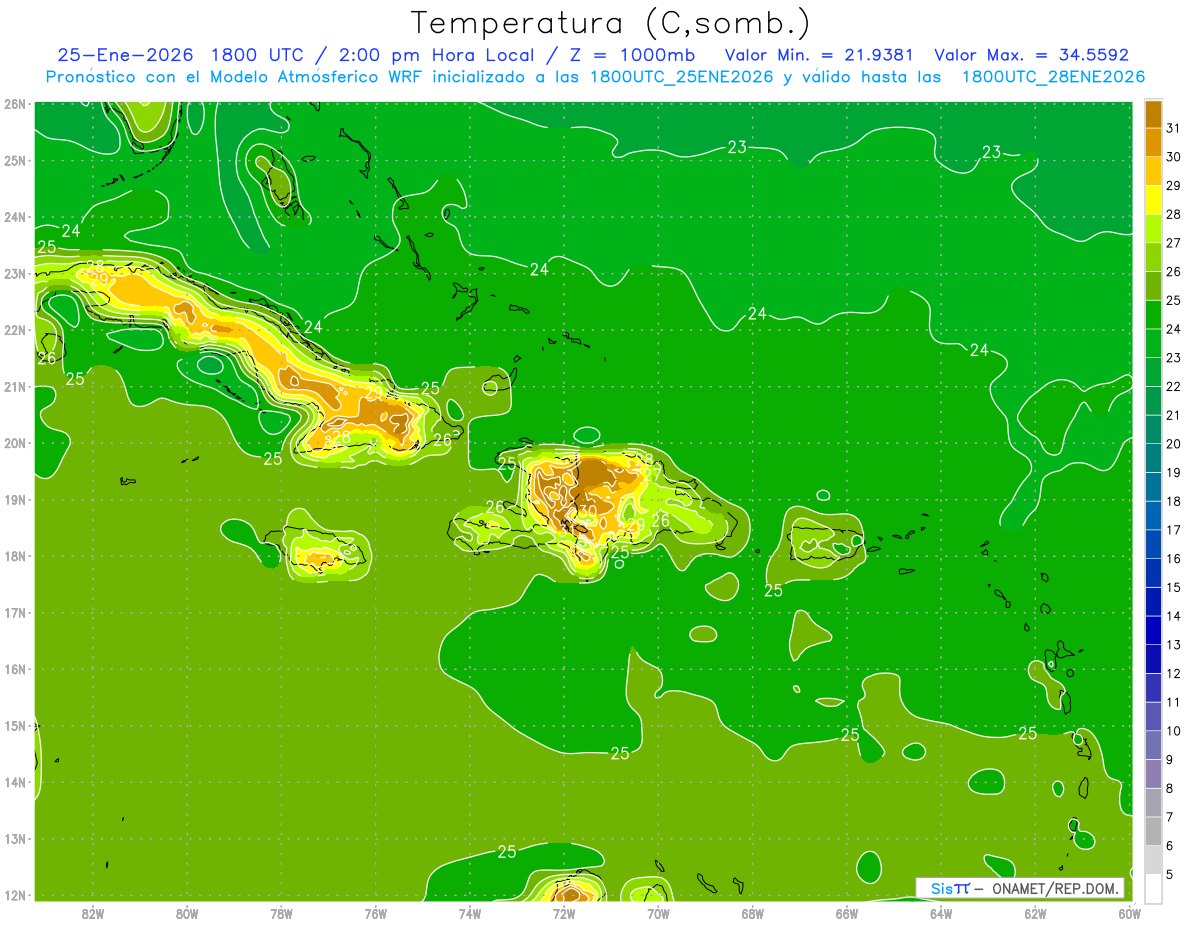Click the latitude axis label "26N"

click(x=15, y=104)
